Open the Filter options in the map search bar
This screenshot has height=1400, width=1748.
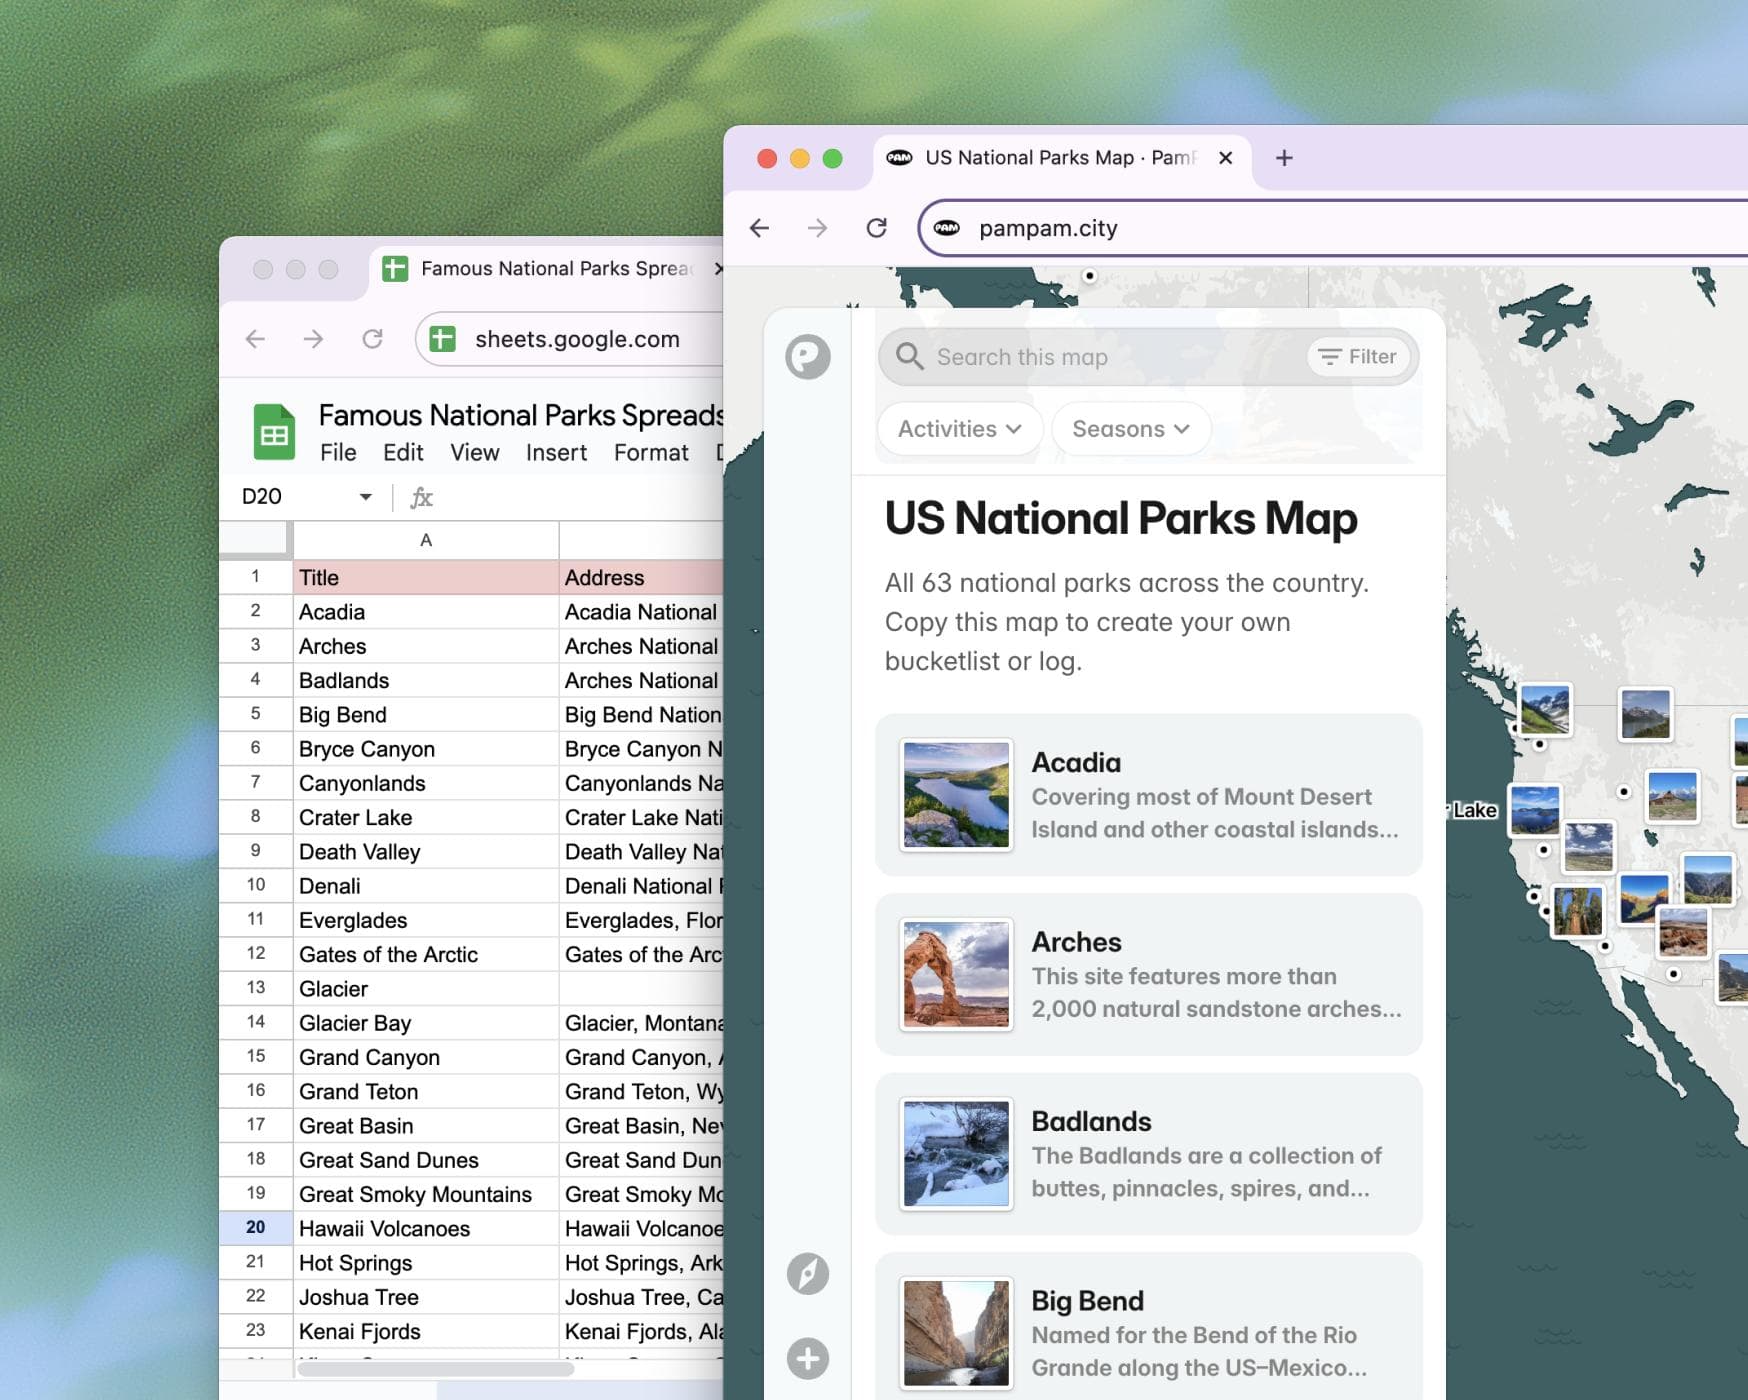[1358, 356]
